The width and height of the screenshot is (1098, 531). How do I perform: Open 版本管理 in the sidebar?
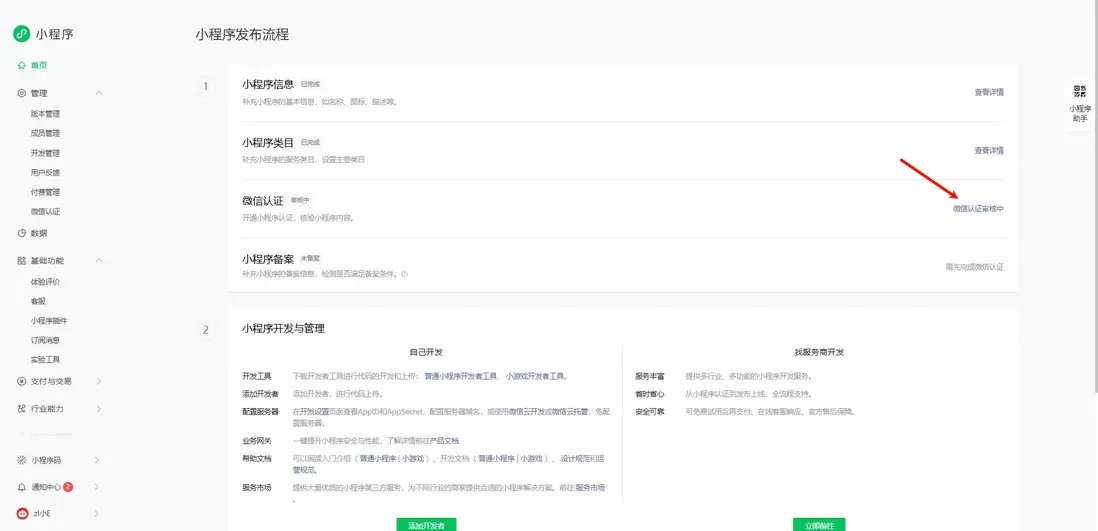pyautogui.click(x=46, y=113)
